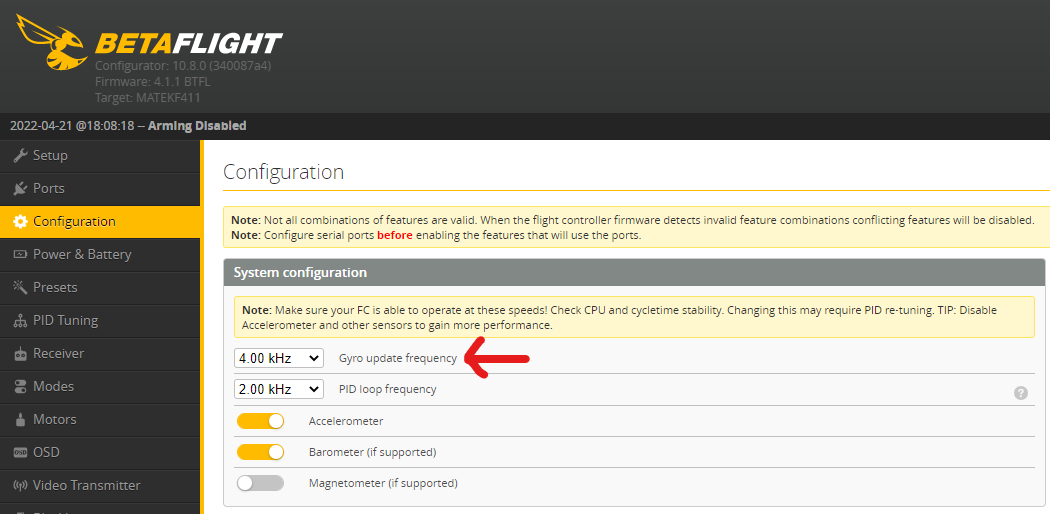Turn off the Barometer switch
Image resolution: width=1050 pixels, height=514 pixels.
pos(260,452)
